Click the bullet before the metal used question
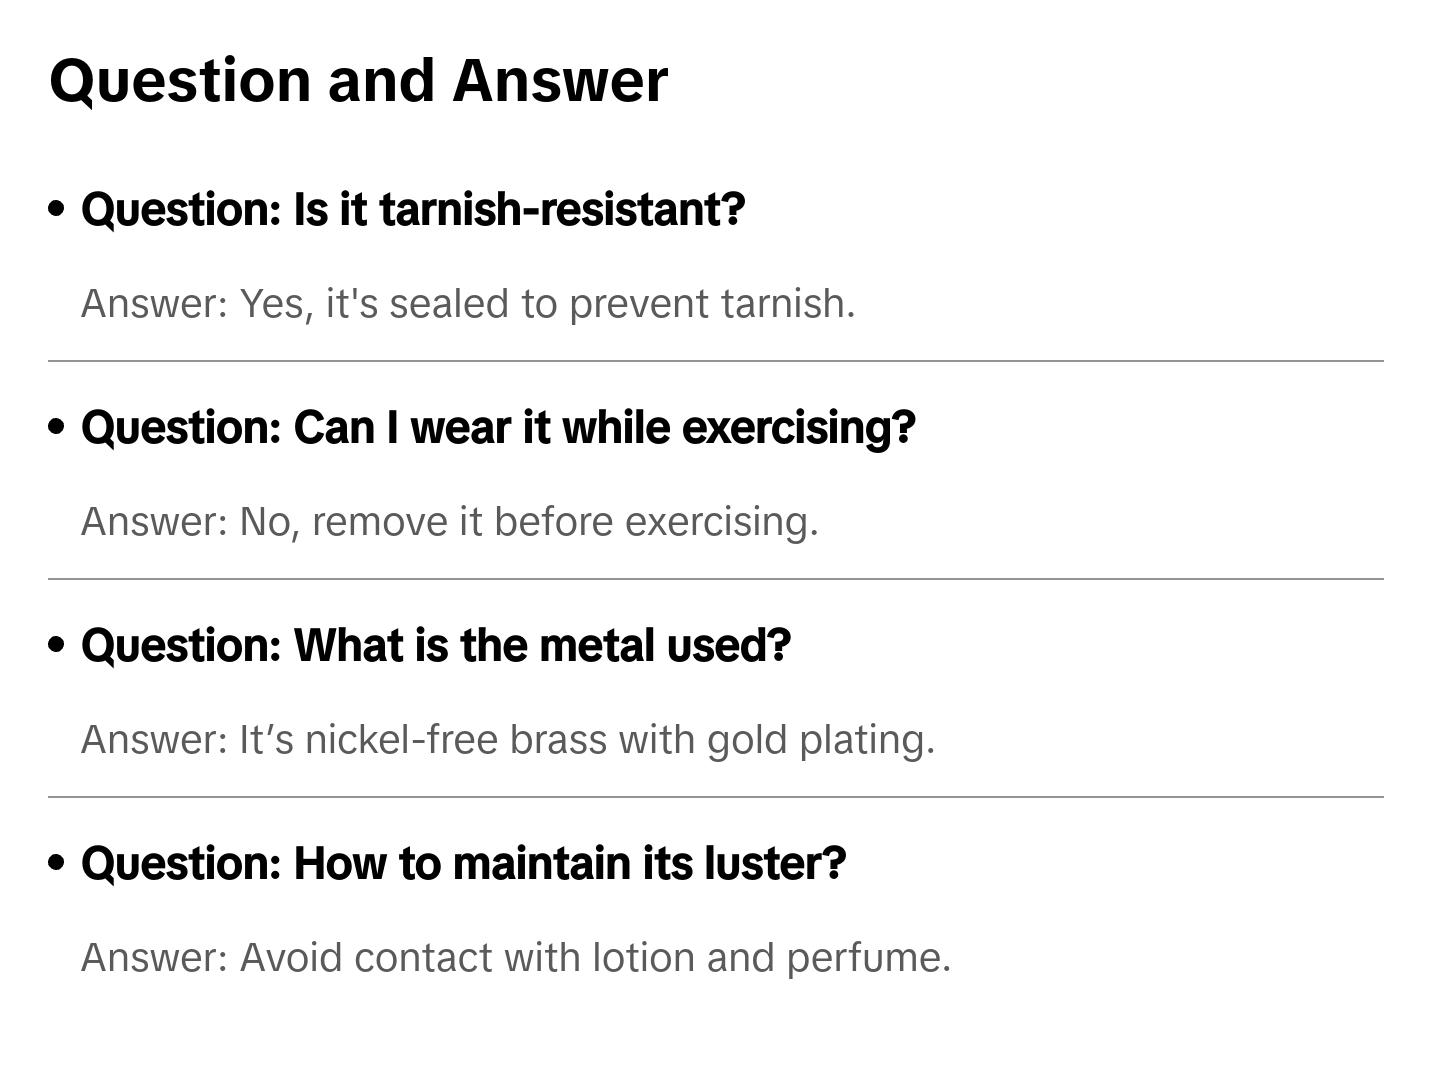The image size is (1432, 1072). pyautogui.click(x=57, y=645)
